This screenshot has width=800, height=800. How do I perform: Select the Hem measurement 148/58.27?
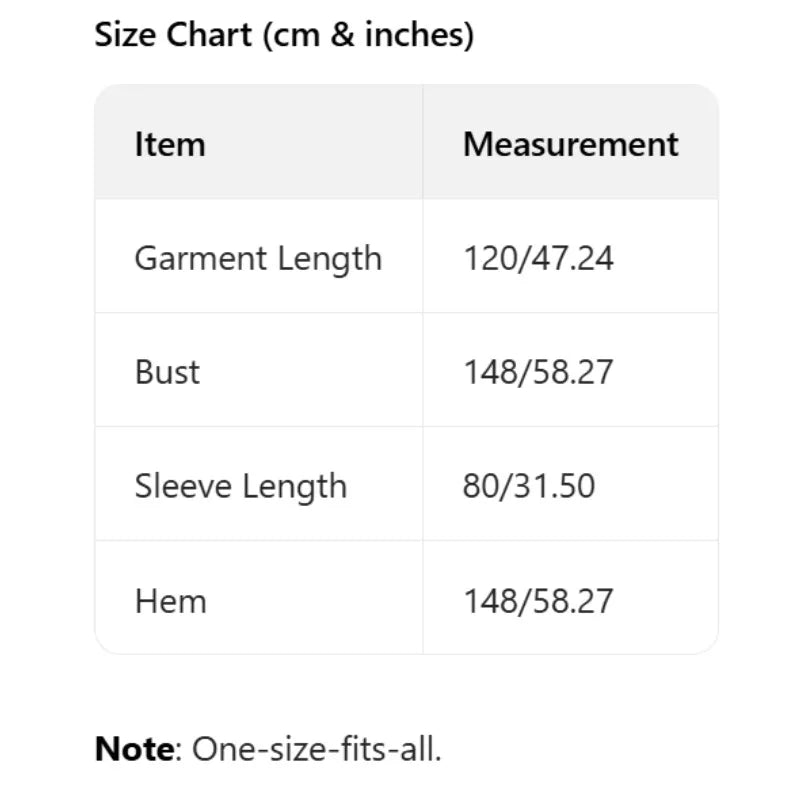tap(538, 601)
